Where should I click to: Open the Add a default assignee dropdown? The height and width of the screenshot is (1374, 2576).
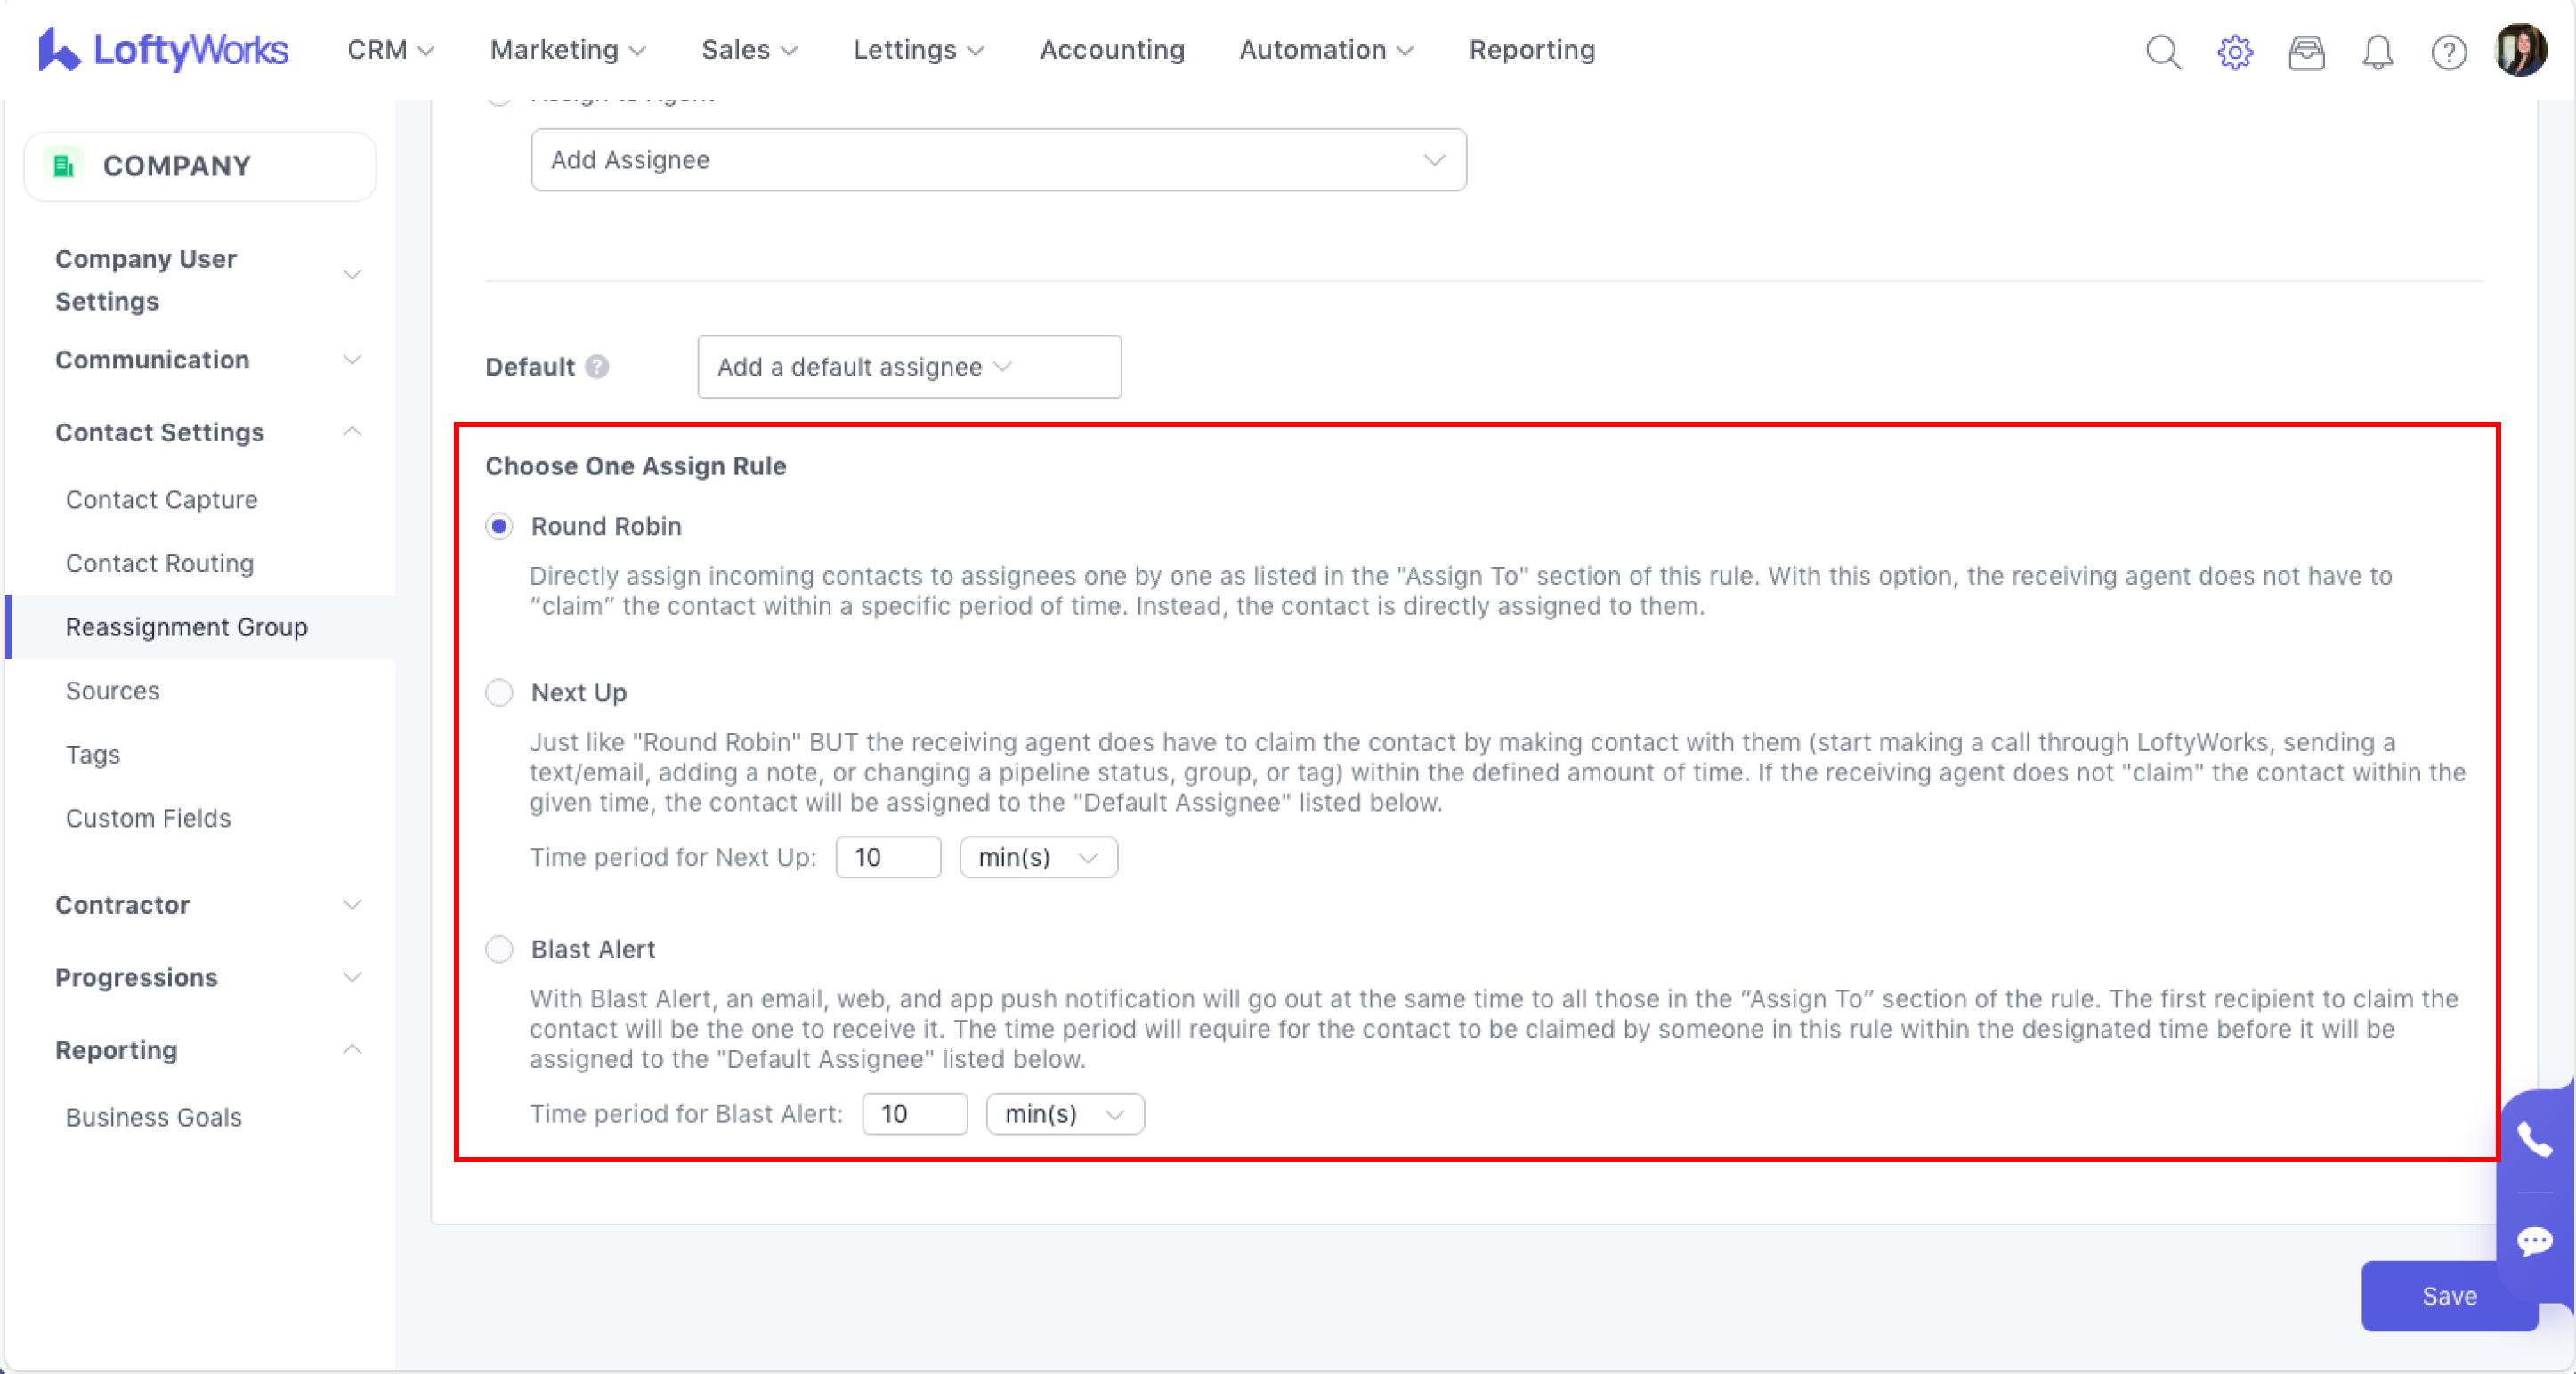(x=908, y=367)
